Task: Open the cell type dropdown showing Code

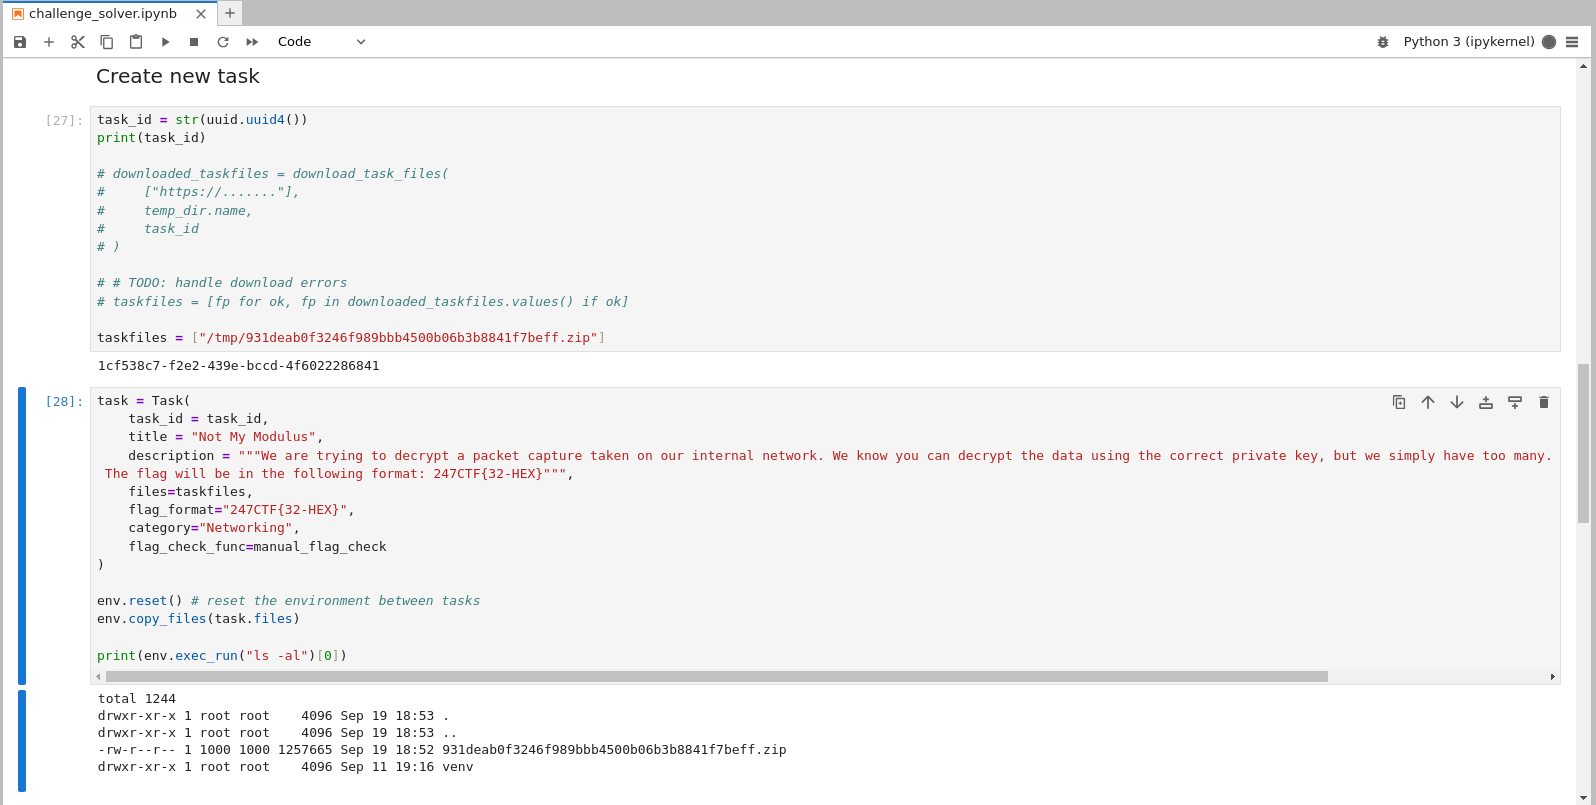Action: [x=321, y=42]
